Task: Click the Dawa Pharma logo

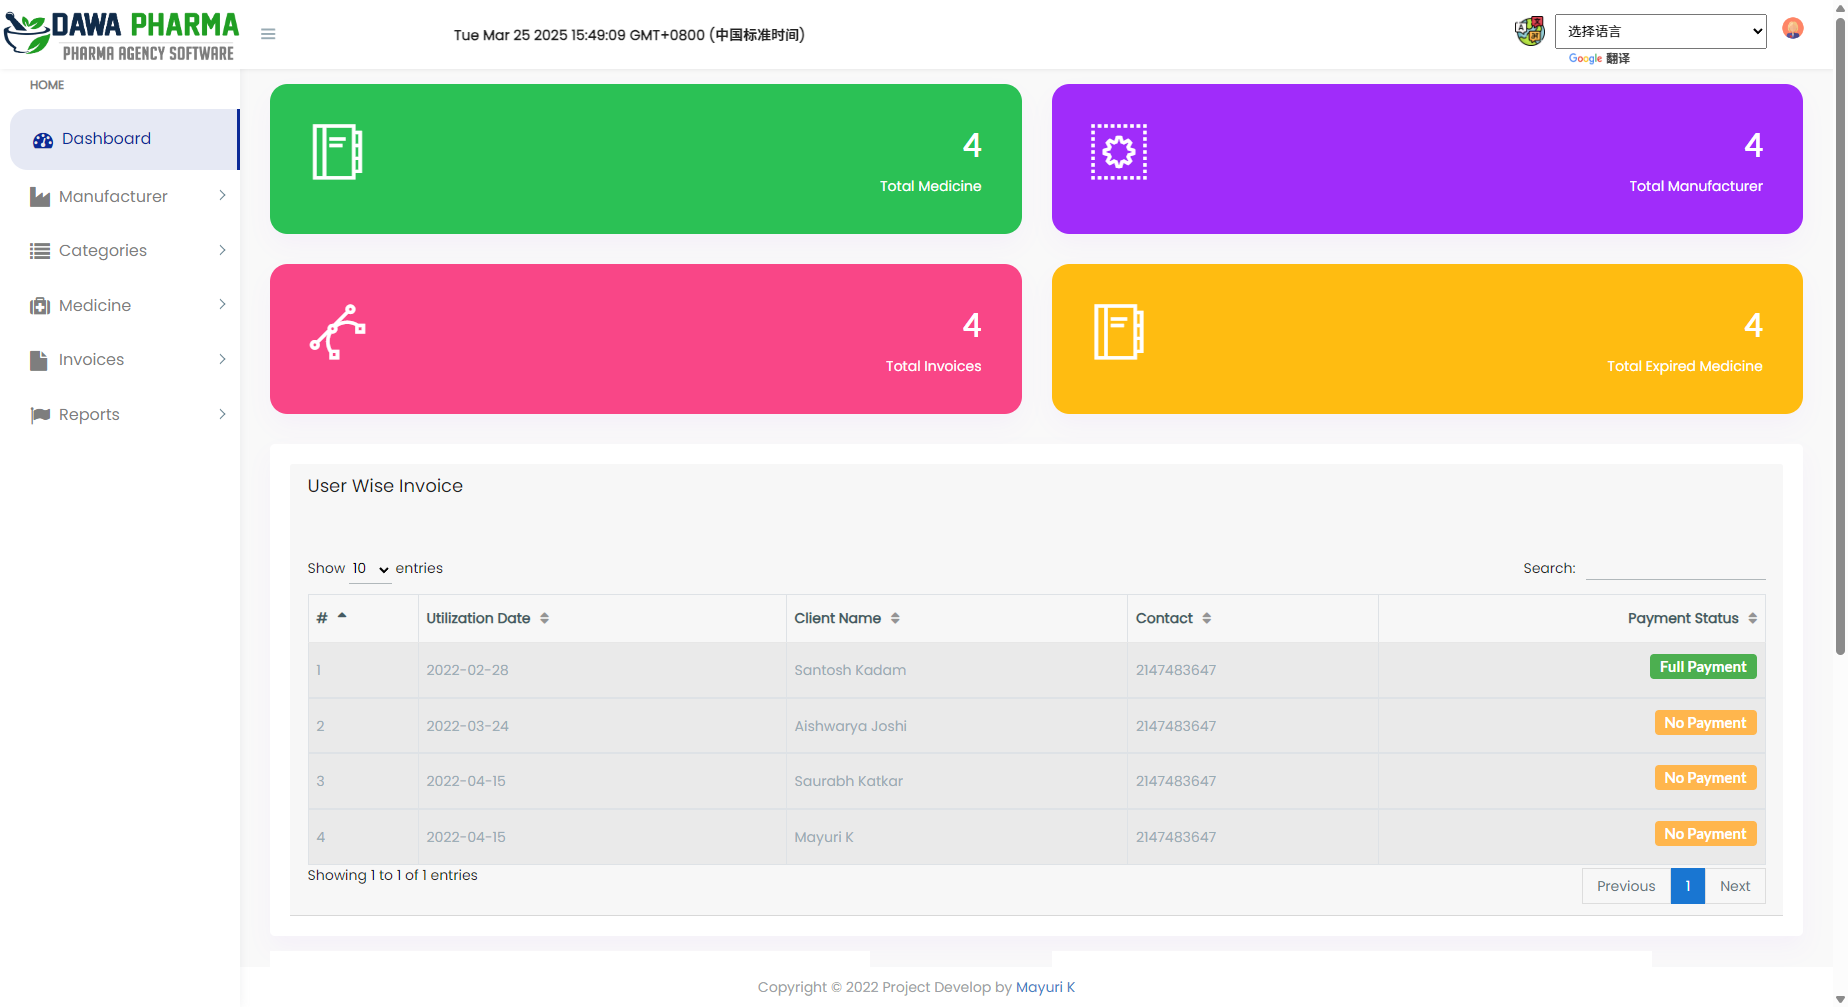Action: (x=121, y=35)
